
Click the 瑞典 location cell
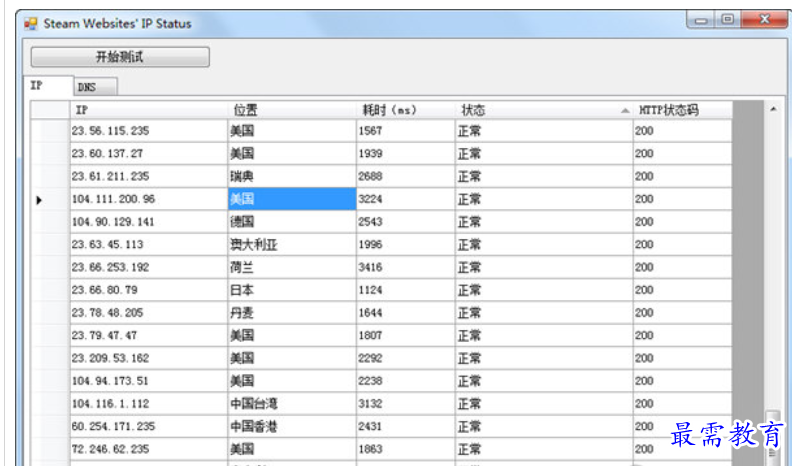pos(292,176)
